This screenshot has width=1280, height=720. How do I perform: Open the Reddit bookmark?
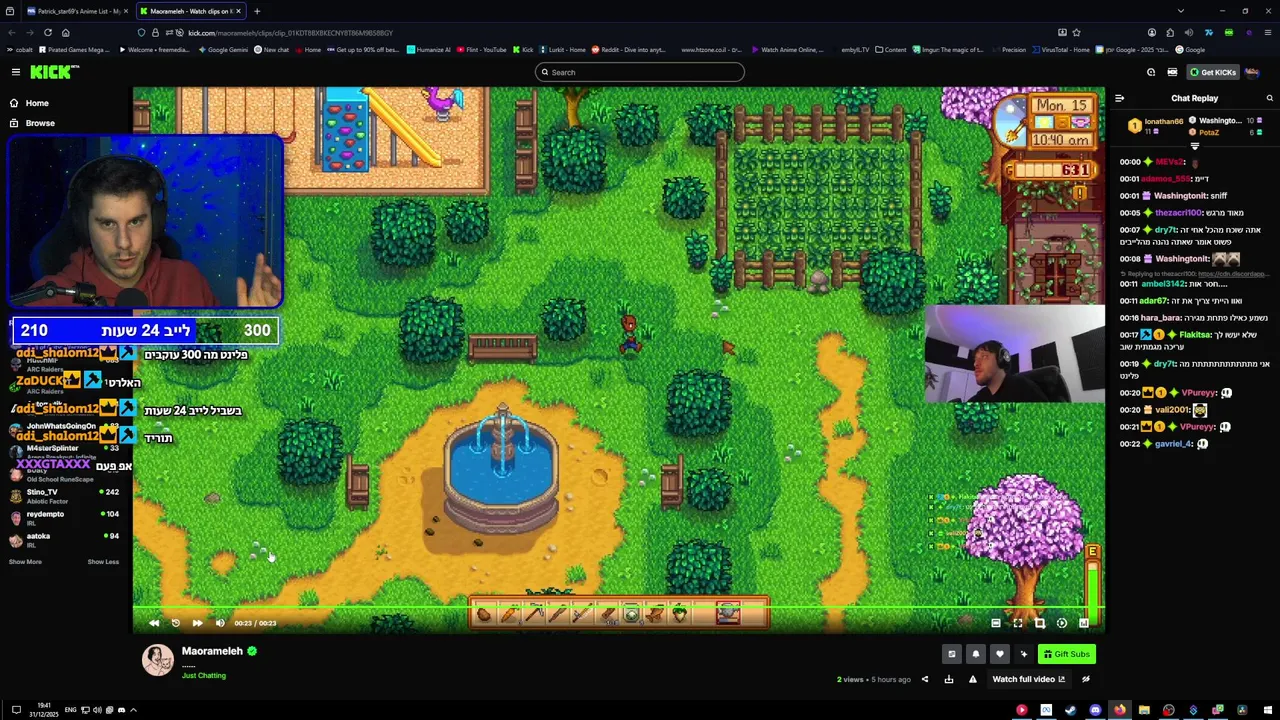point(628,49)
